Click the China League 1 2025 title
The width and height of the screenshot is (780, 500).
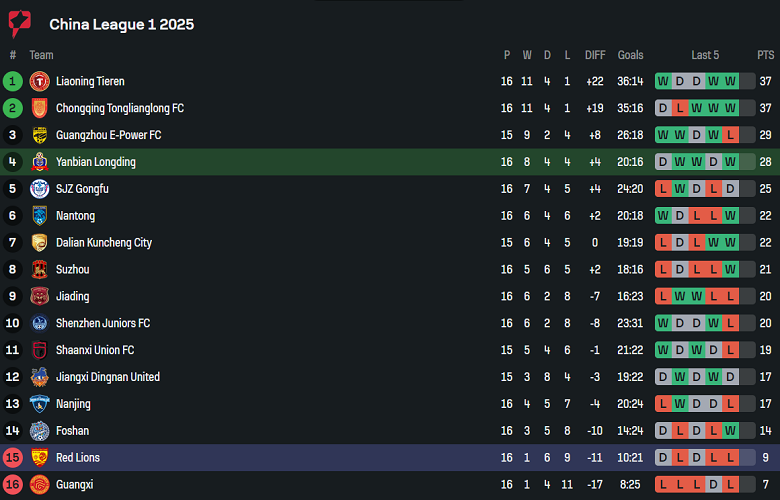point(121,24)
